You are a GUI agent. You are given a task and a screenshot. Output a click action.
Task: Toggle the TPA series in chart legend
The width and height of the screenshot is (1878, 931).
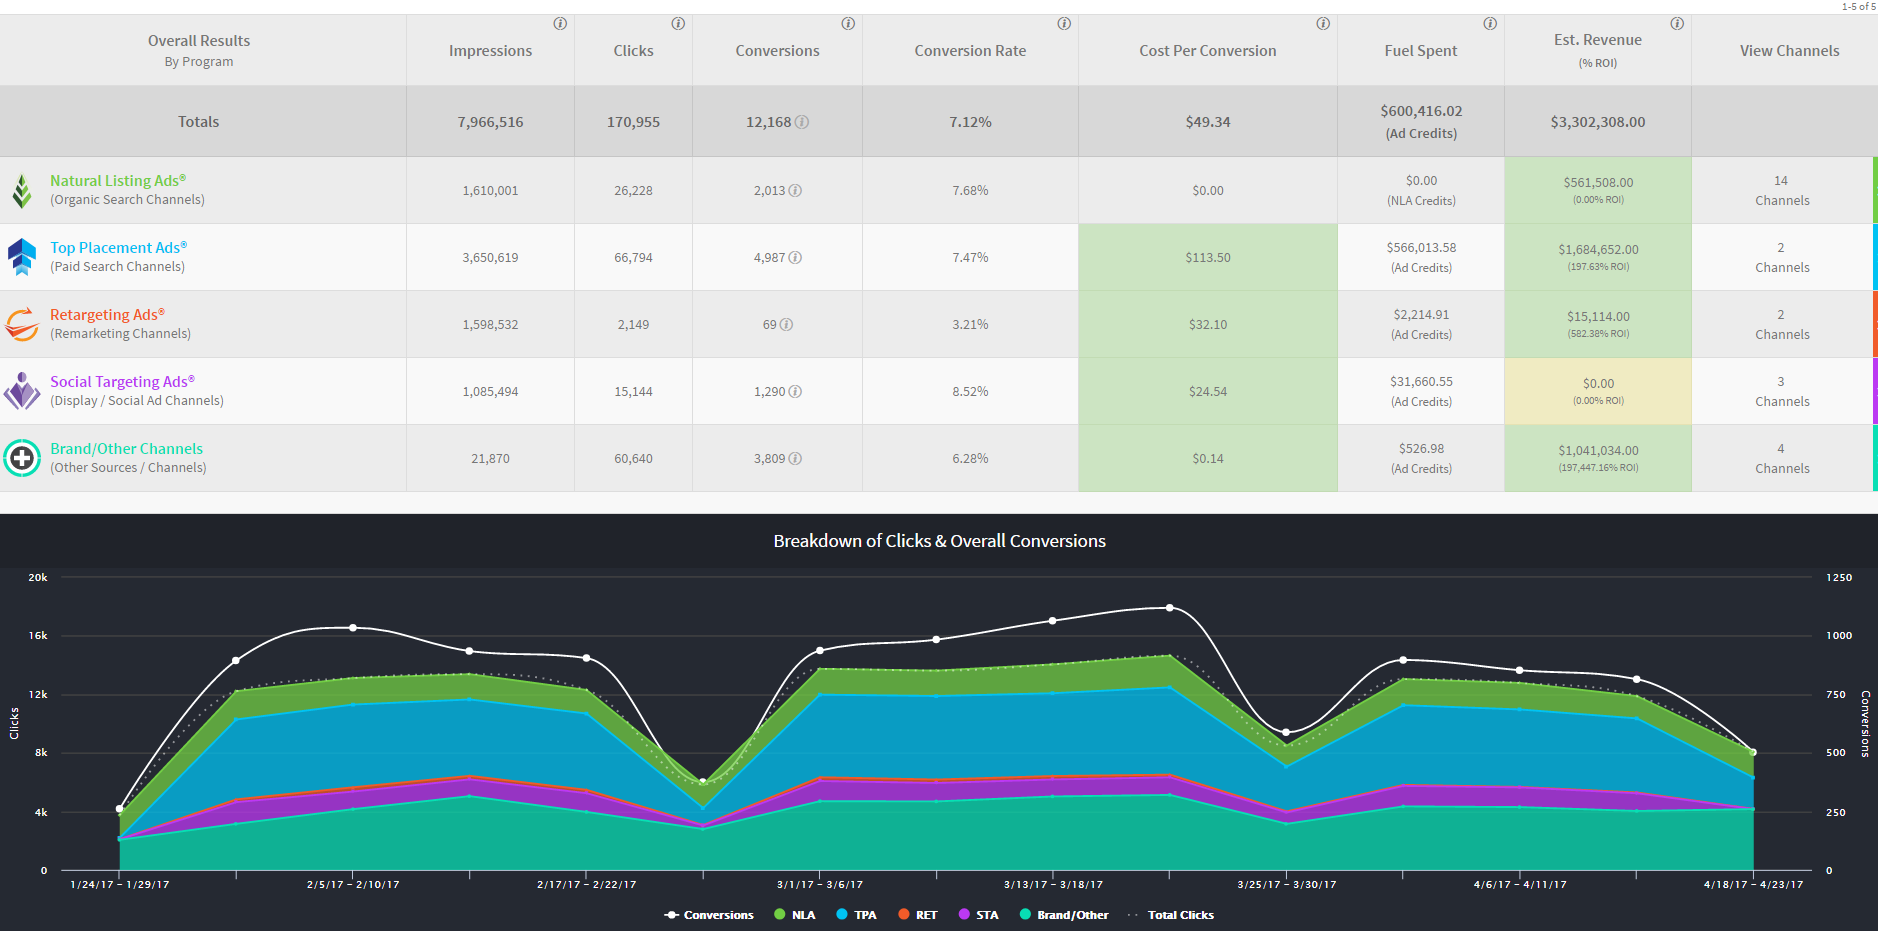tap(856, 915)
